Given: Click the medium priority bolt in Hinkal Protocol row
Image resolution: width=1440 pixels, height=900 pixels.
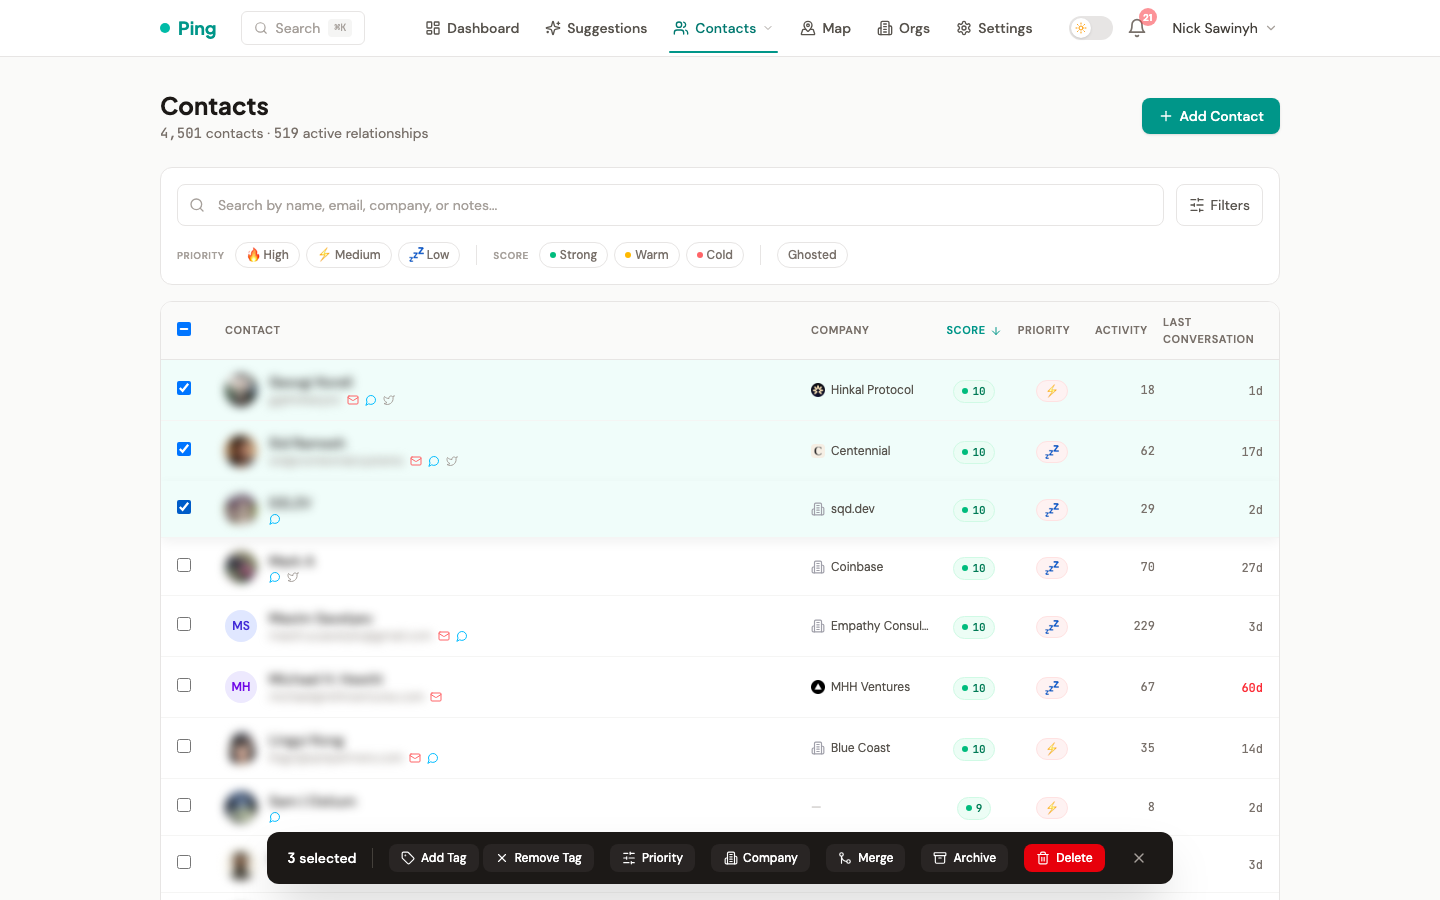Looking at the screenshot, I should coord(1052,391).
